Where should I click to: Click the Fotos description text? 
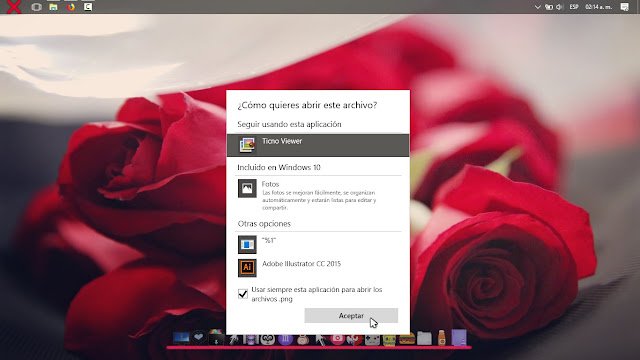(319, 200)
